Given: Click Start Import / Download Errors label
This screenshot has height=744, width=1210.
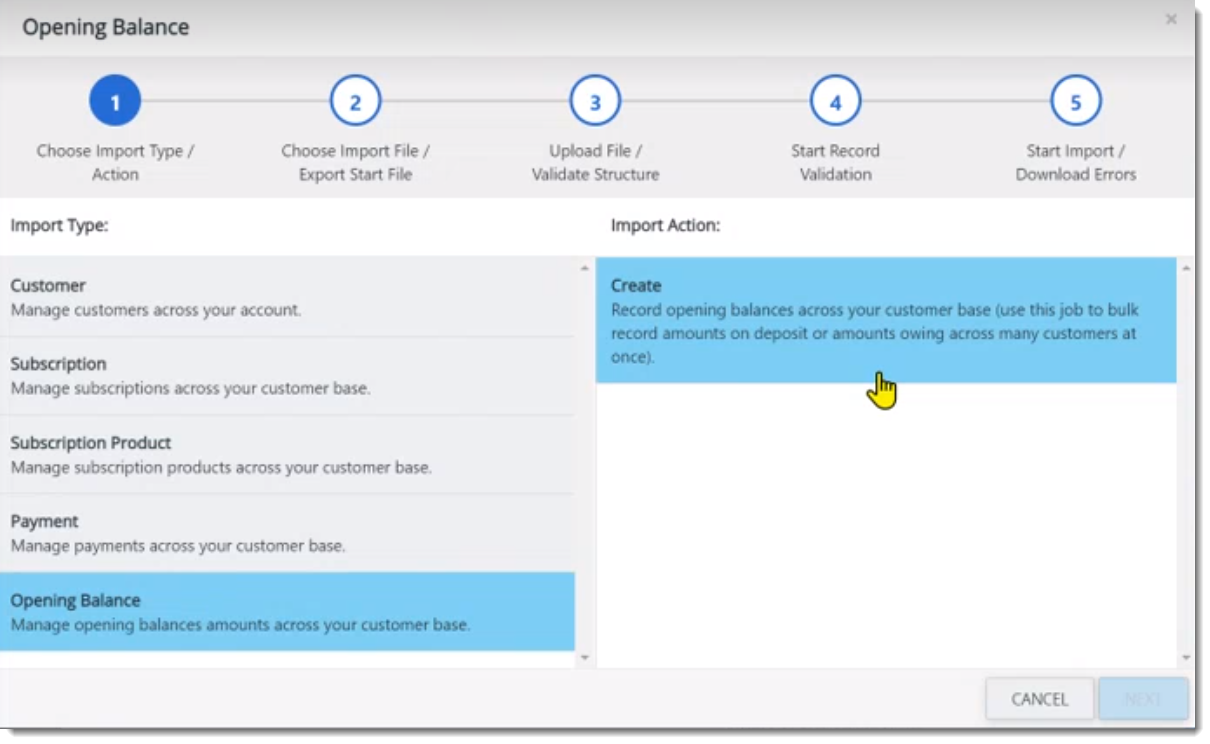Looking at the screenshot, I should [1076, 162].
